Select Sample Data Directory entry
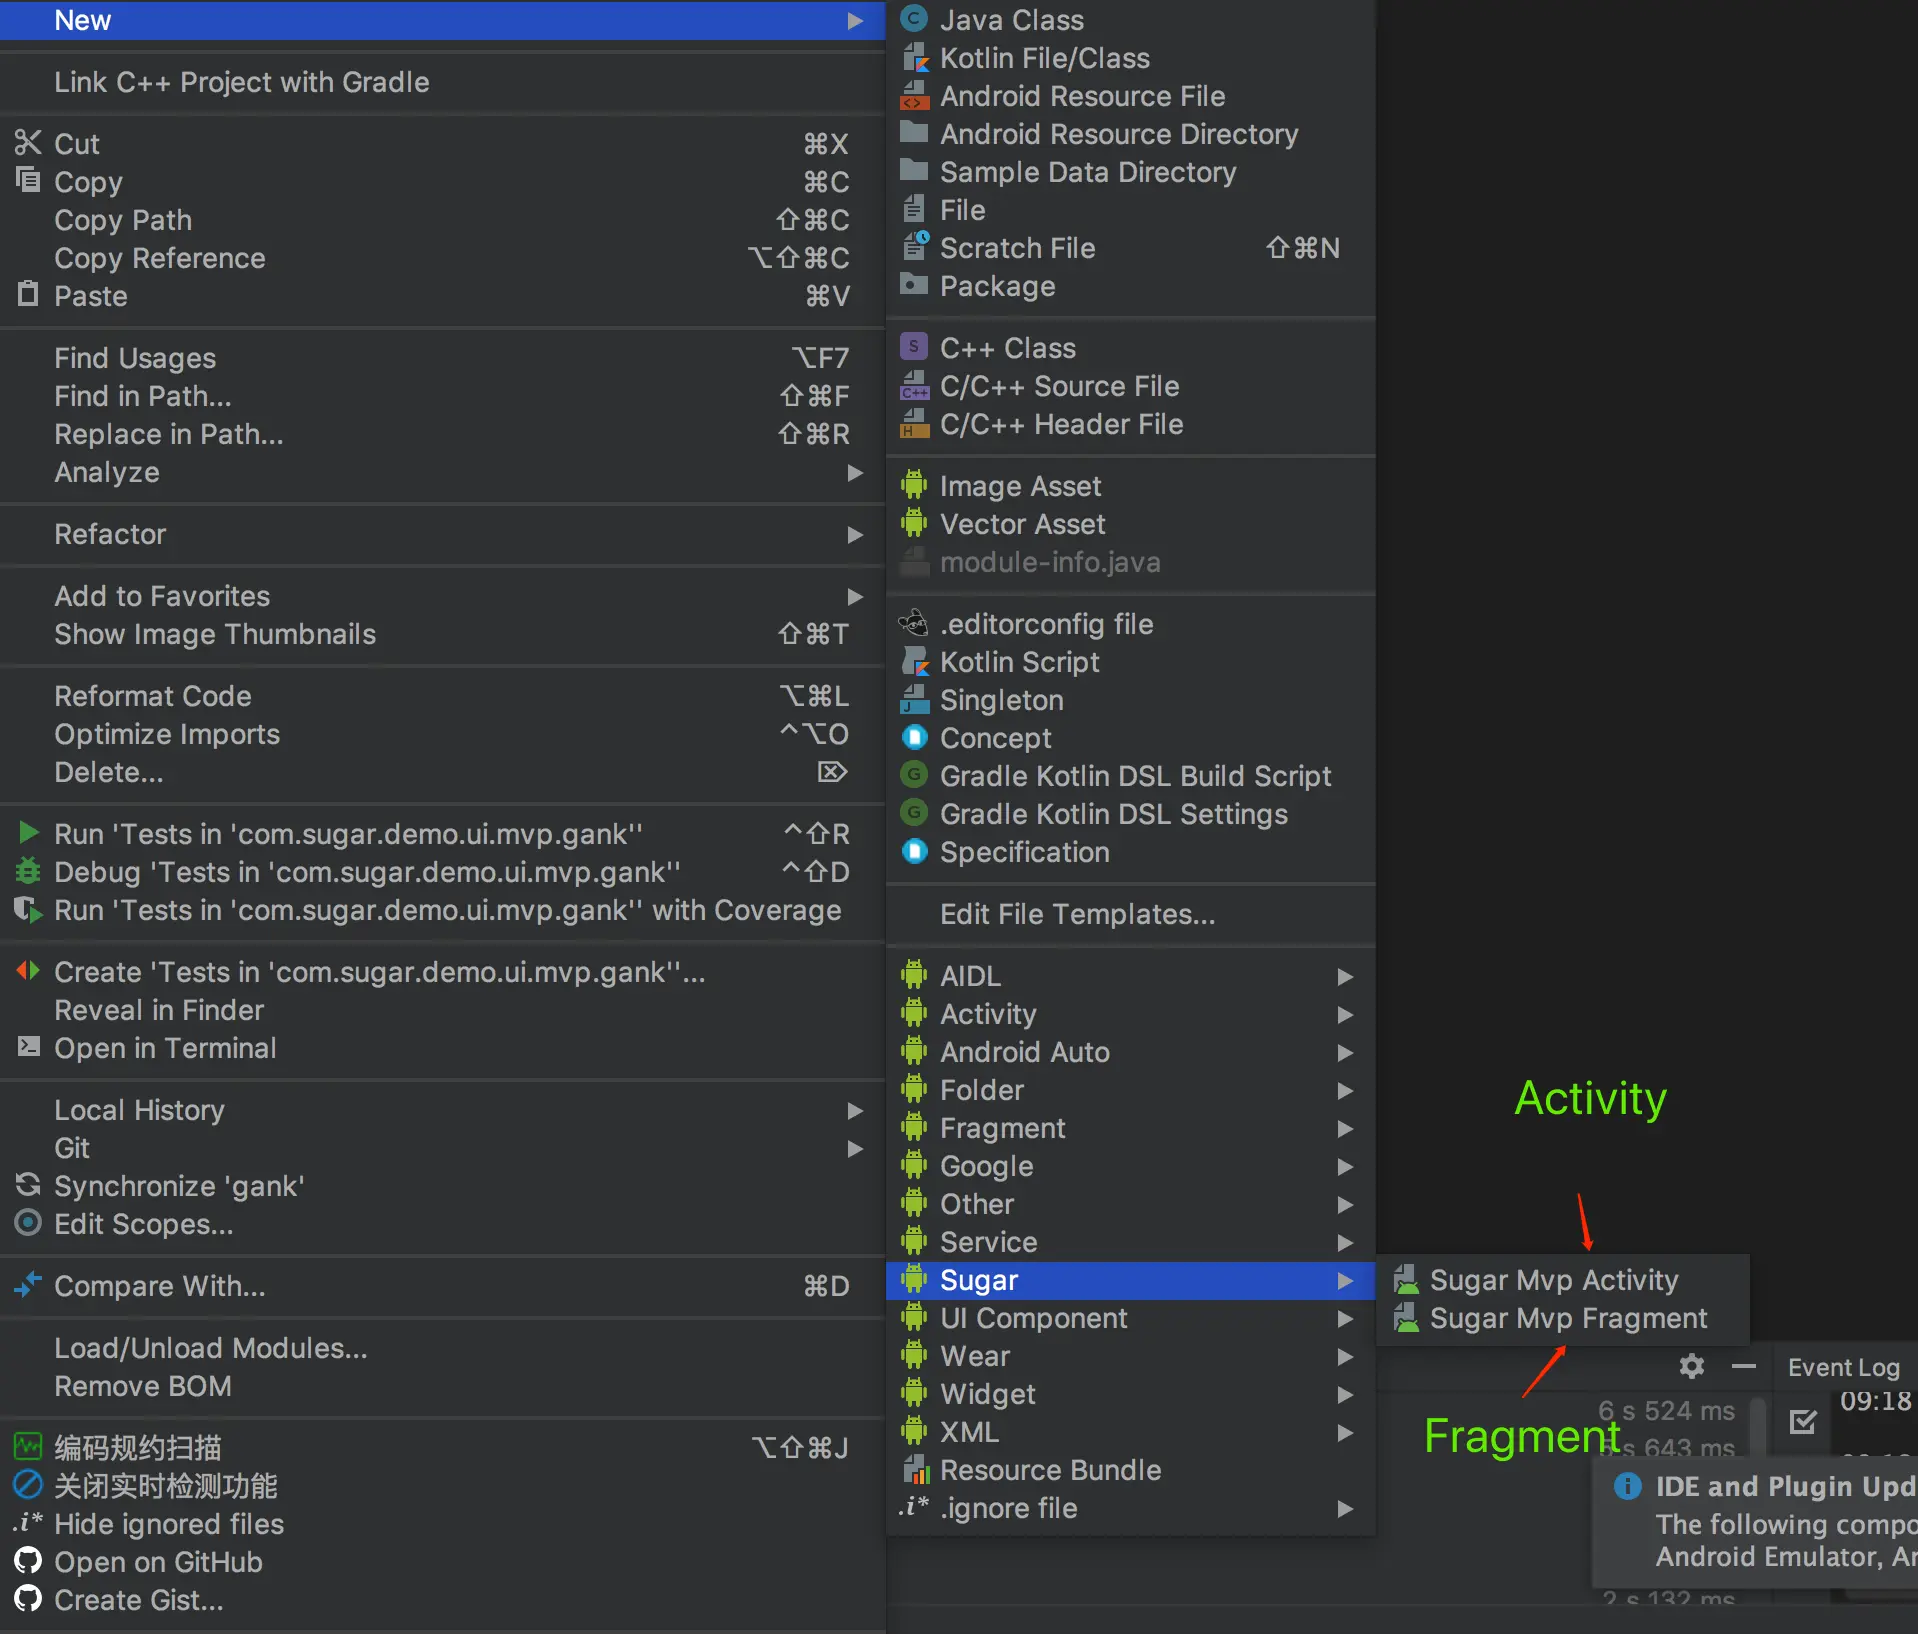The height and width of the screenshot is (1634, 1918). tap(1131, 172)
